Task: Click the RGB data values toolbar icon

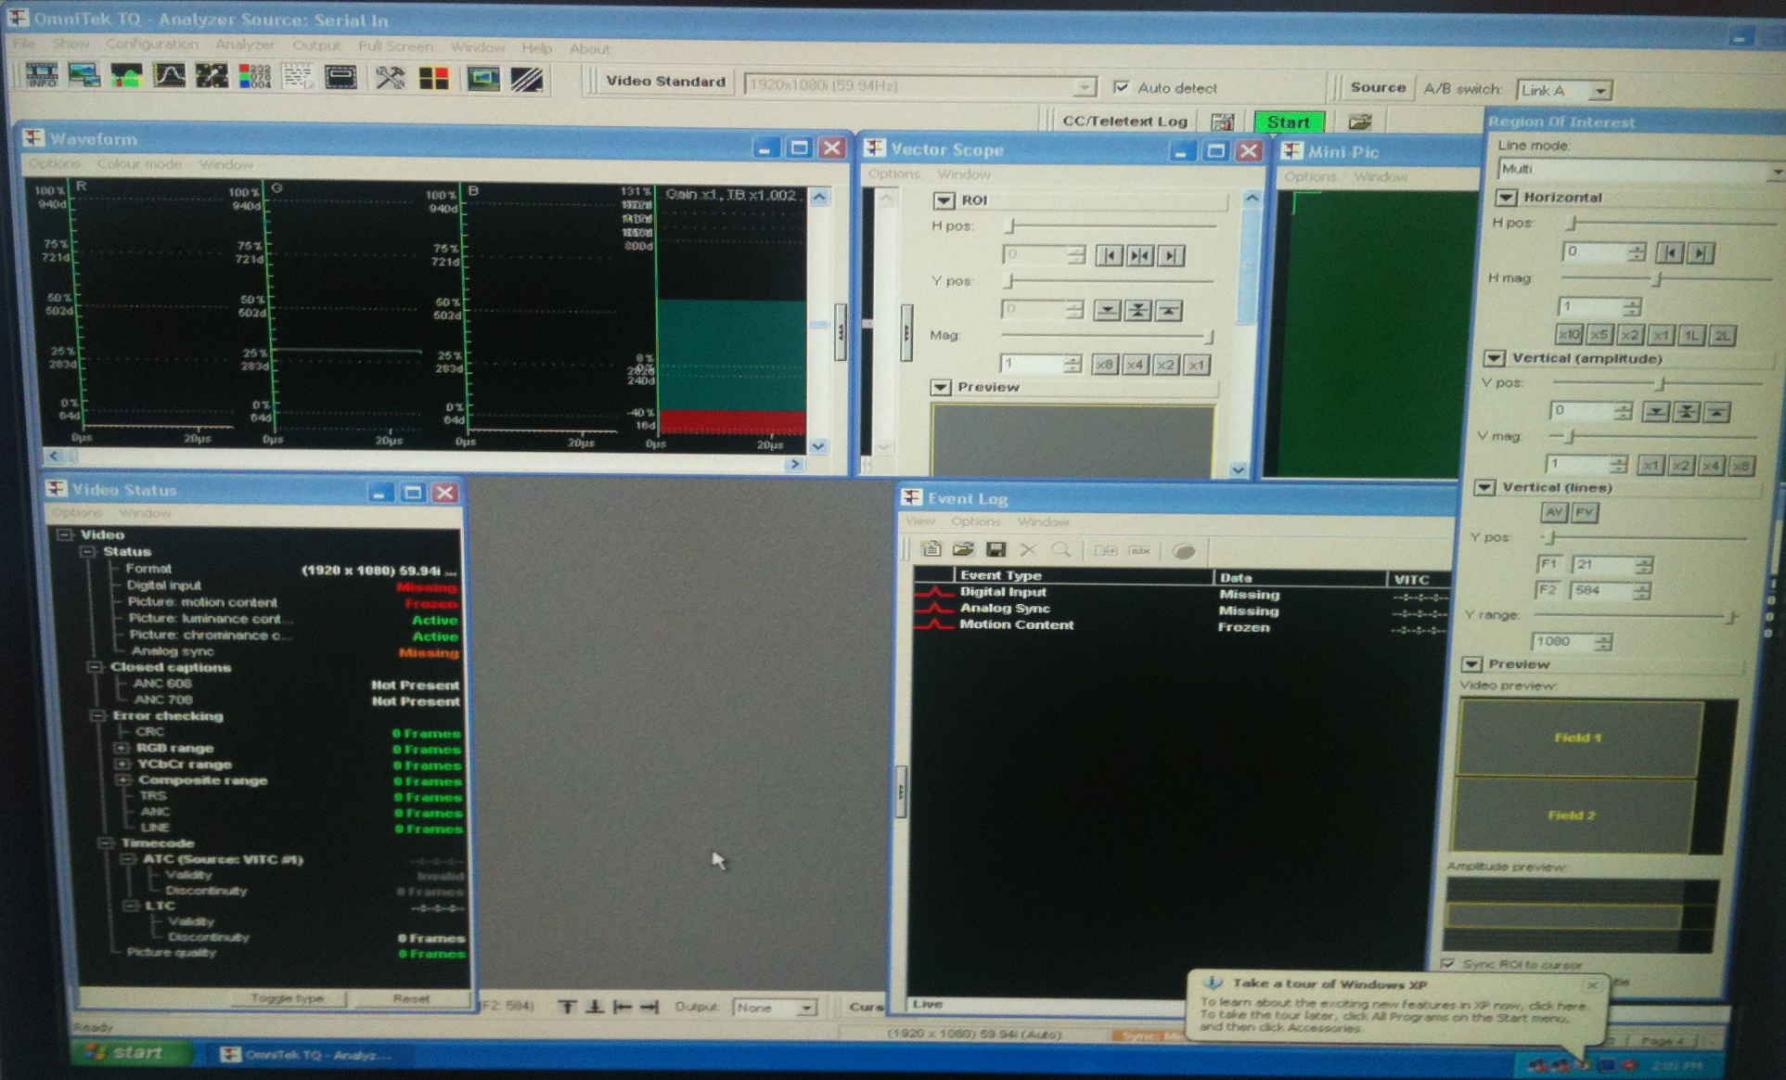Action: click(255, 75)
